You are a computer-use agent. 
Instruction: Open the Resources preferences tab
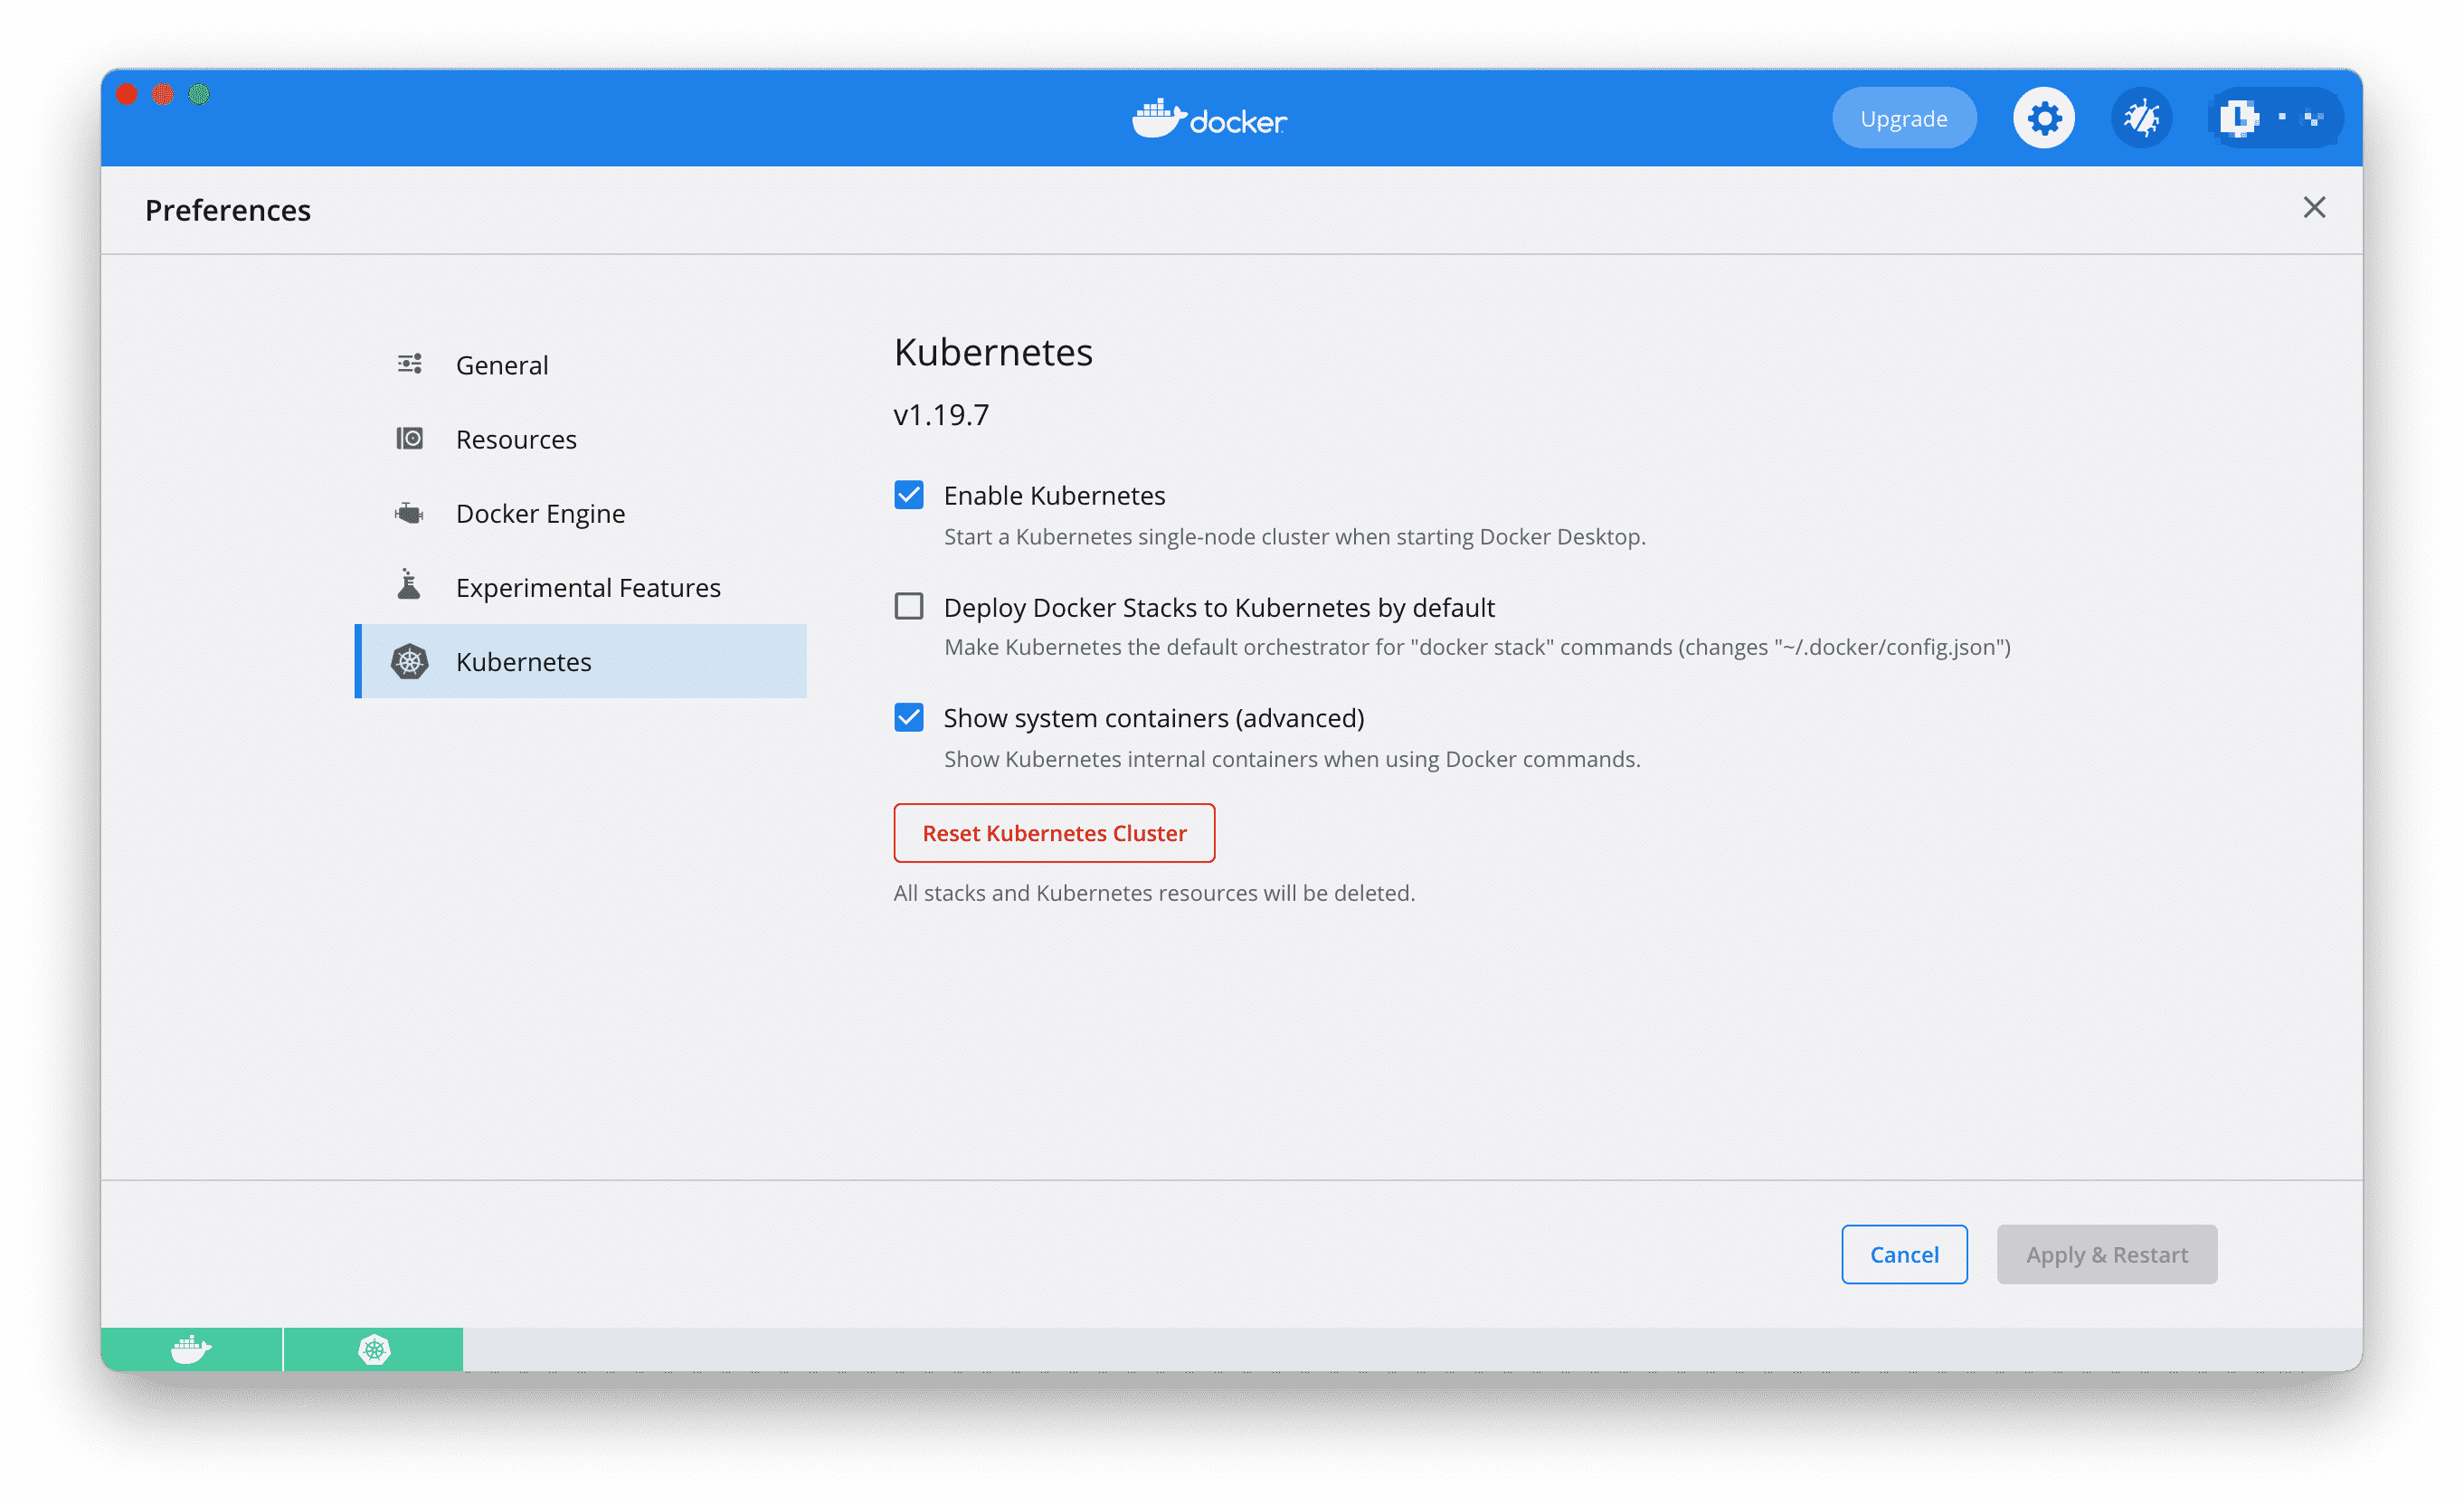point(516,439)
